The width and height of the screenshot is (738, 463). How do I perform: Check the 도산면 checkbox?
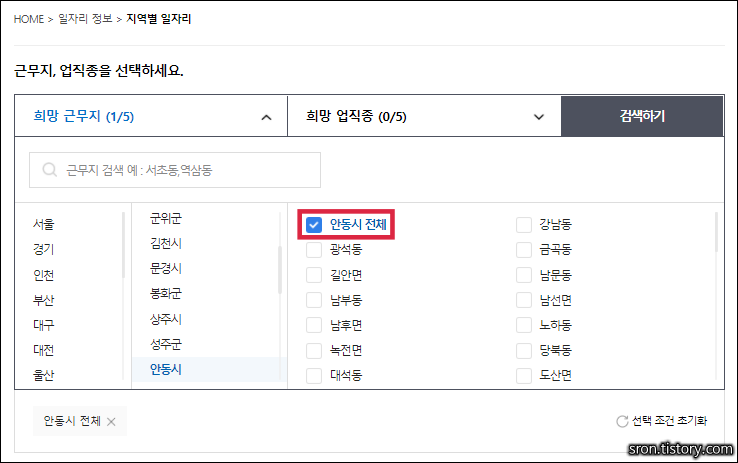[524, 375]
